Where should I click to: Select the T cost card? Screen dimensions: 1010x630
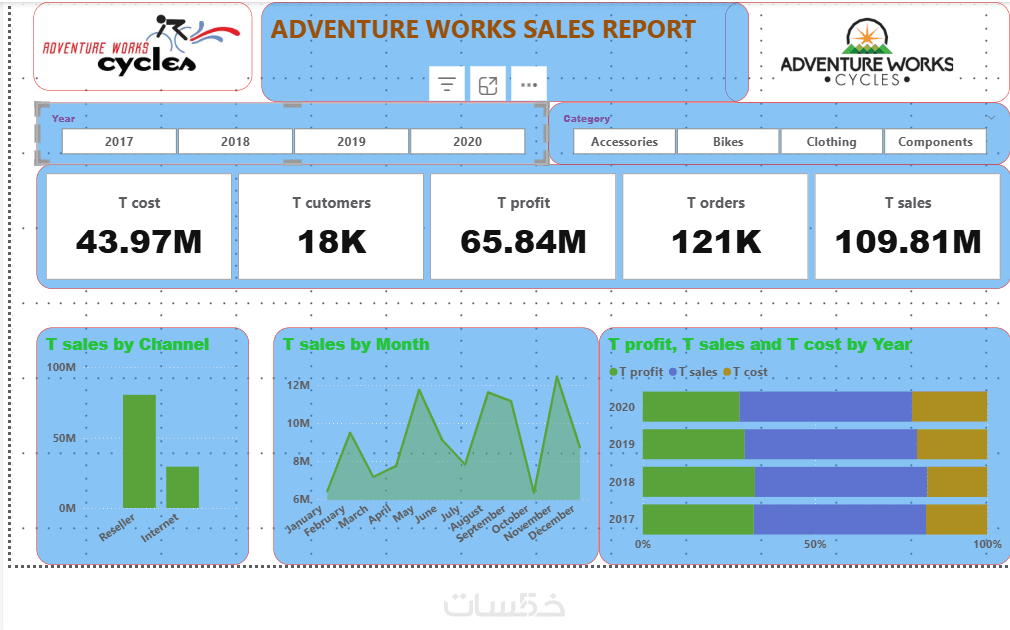(139, 227)
